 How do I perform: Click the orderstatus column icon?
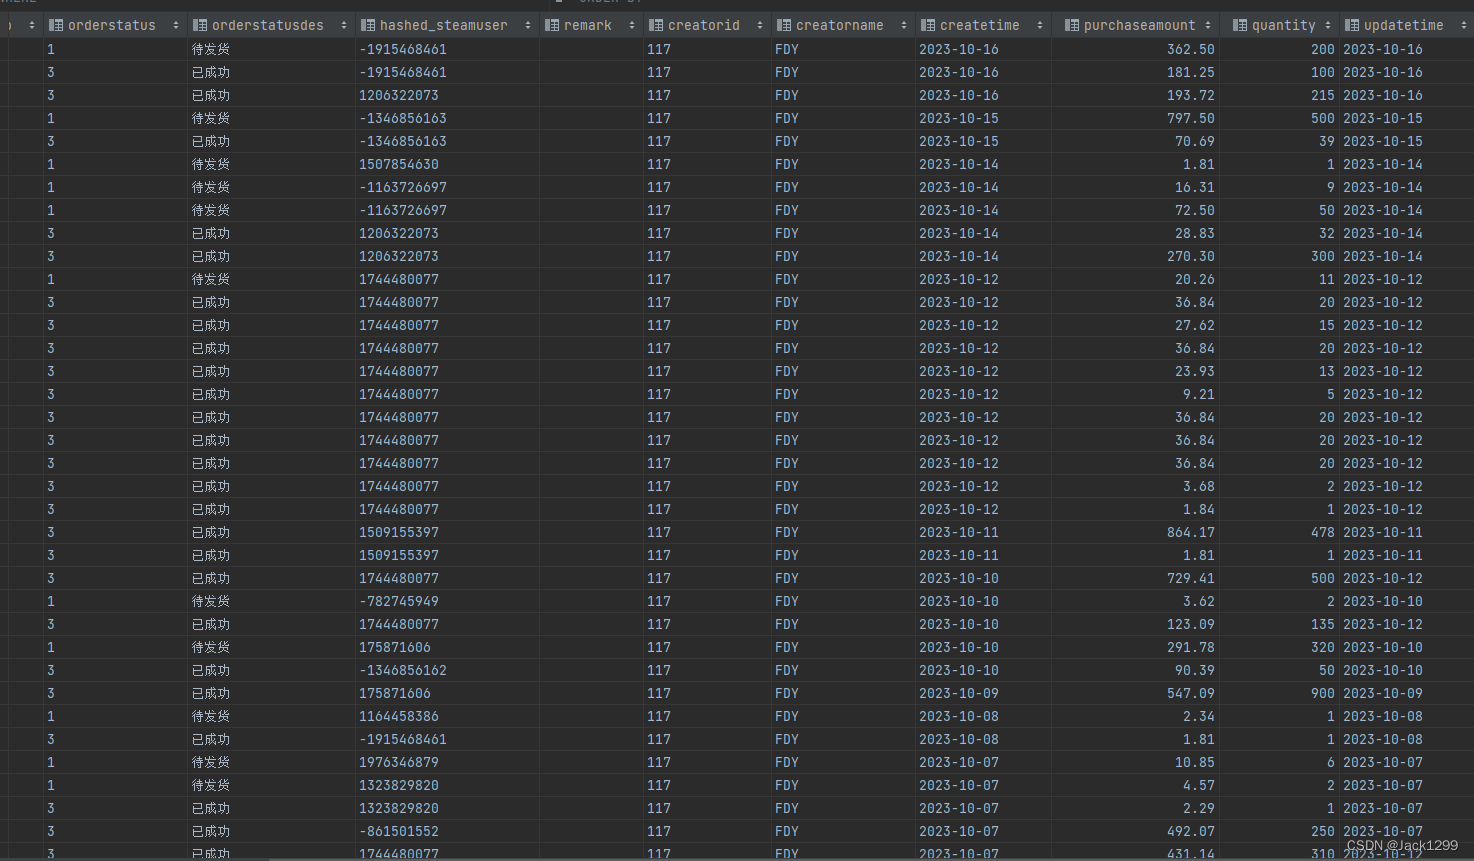coord(56,25)
